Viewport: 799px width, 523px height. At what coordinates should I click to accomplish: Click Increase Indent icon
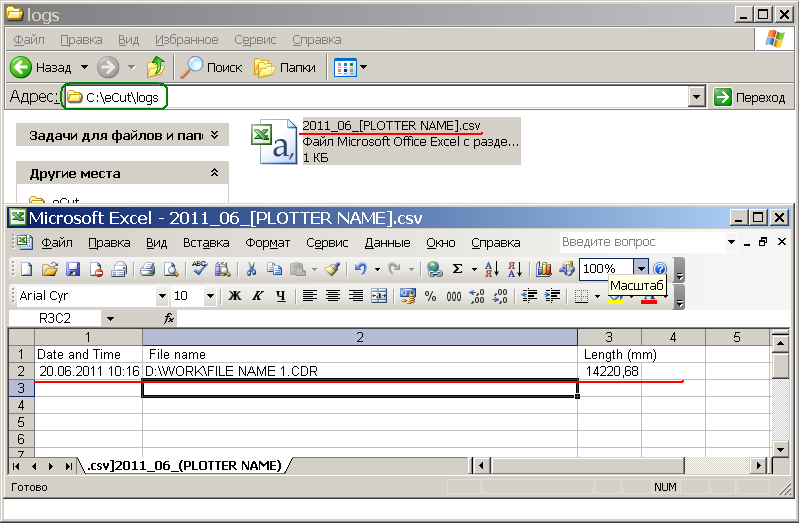tap(552, 296)
